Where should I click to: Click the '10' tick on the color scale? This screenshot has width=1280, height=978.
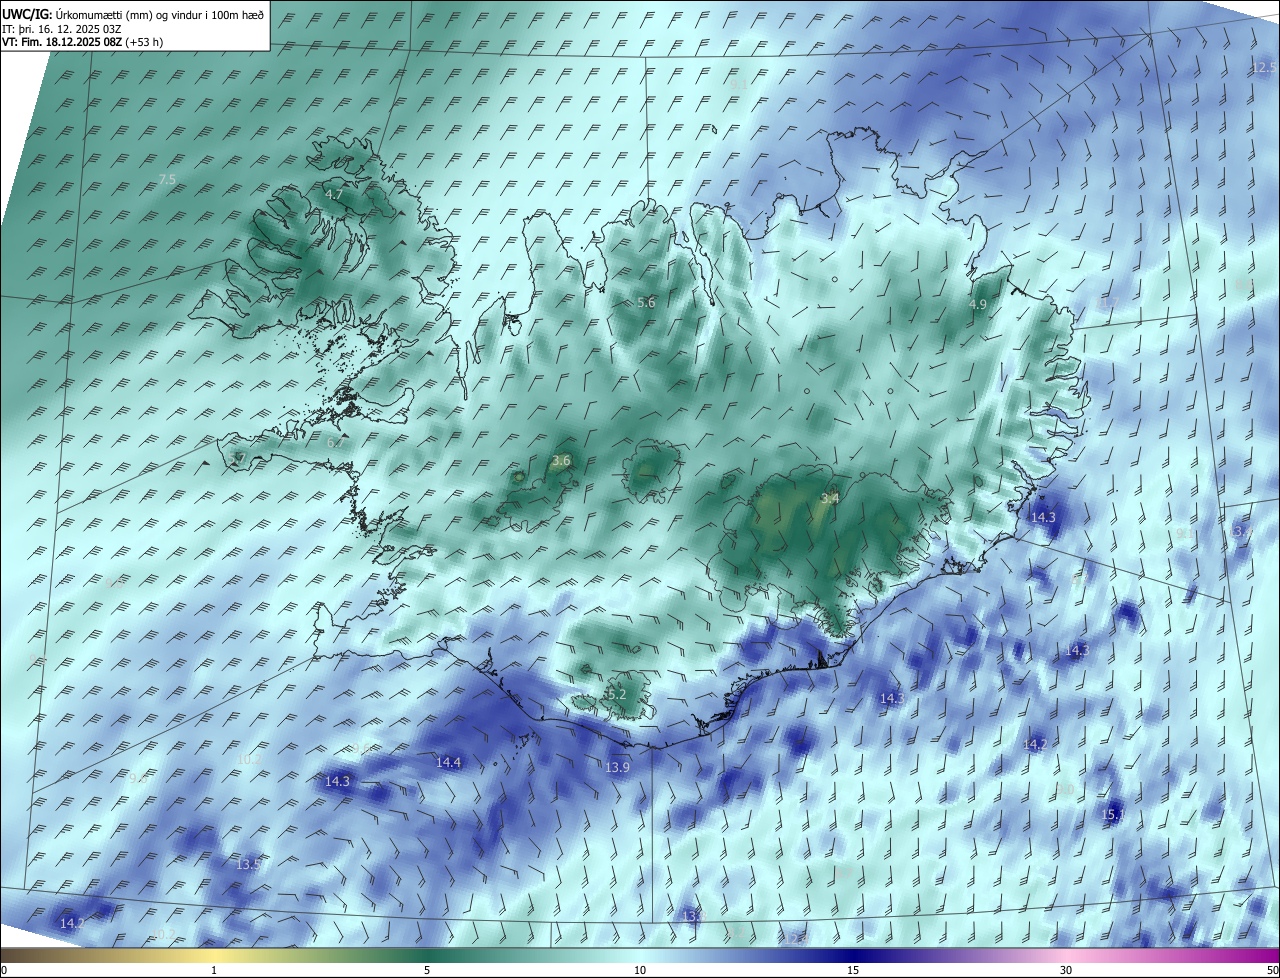(640, 970)
